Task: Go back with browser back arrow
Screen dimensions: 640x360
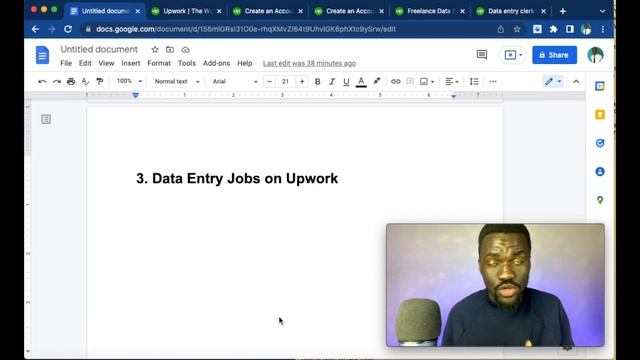Action: pyautogui.click(x=35, y=29)
